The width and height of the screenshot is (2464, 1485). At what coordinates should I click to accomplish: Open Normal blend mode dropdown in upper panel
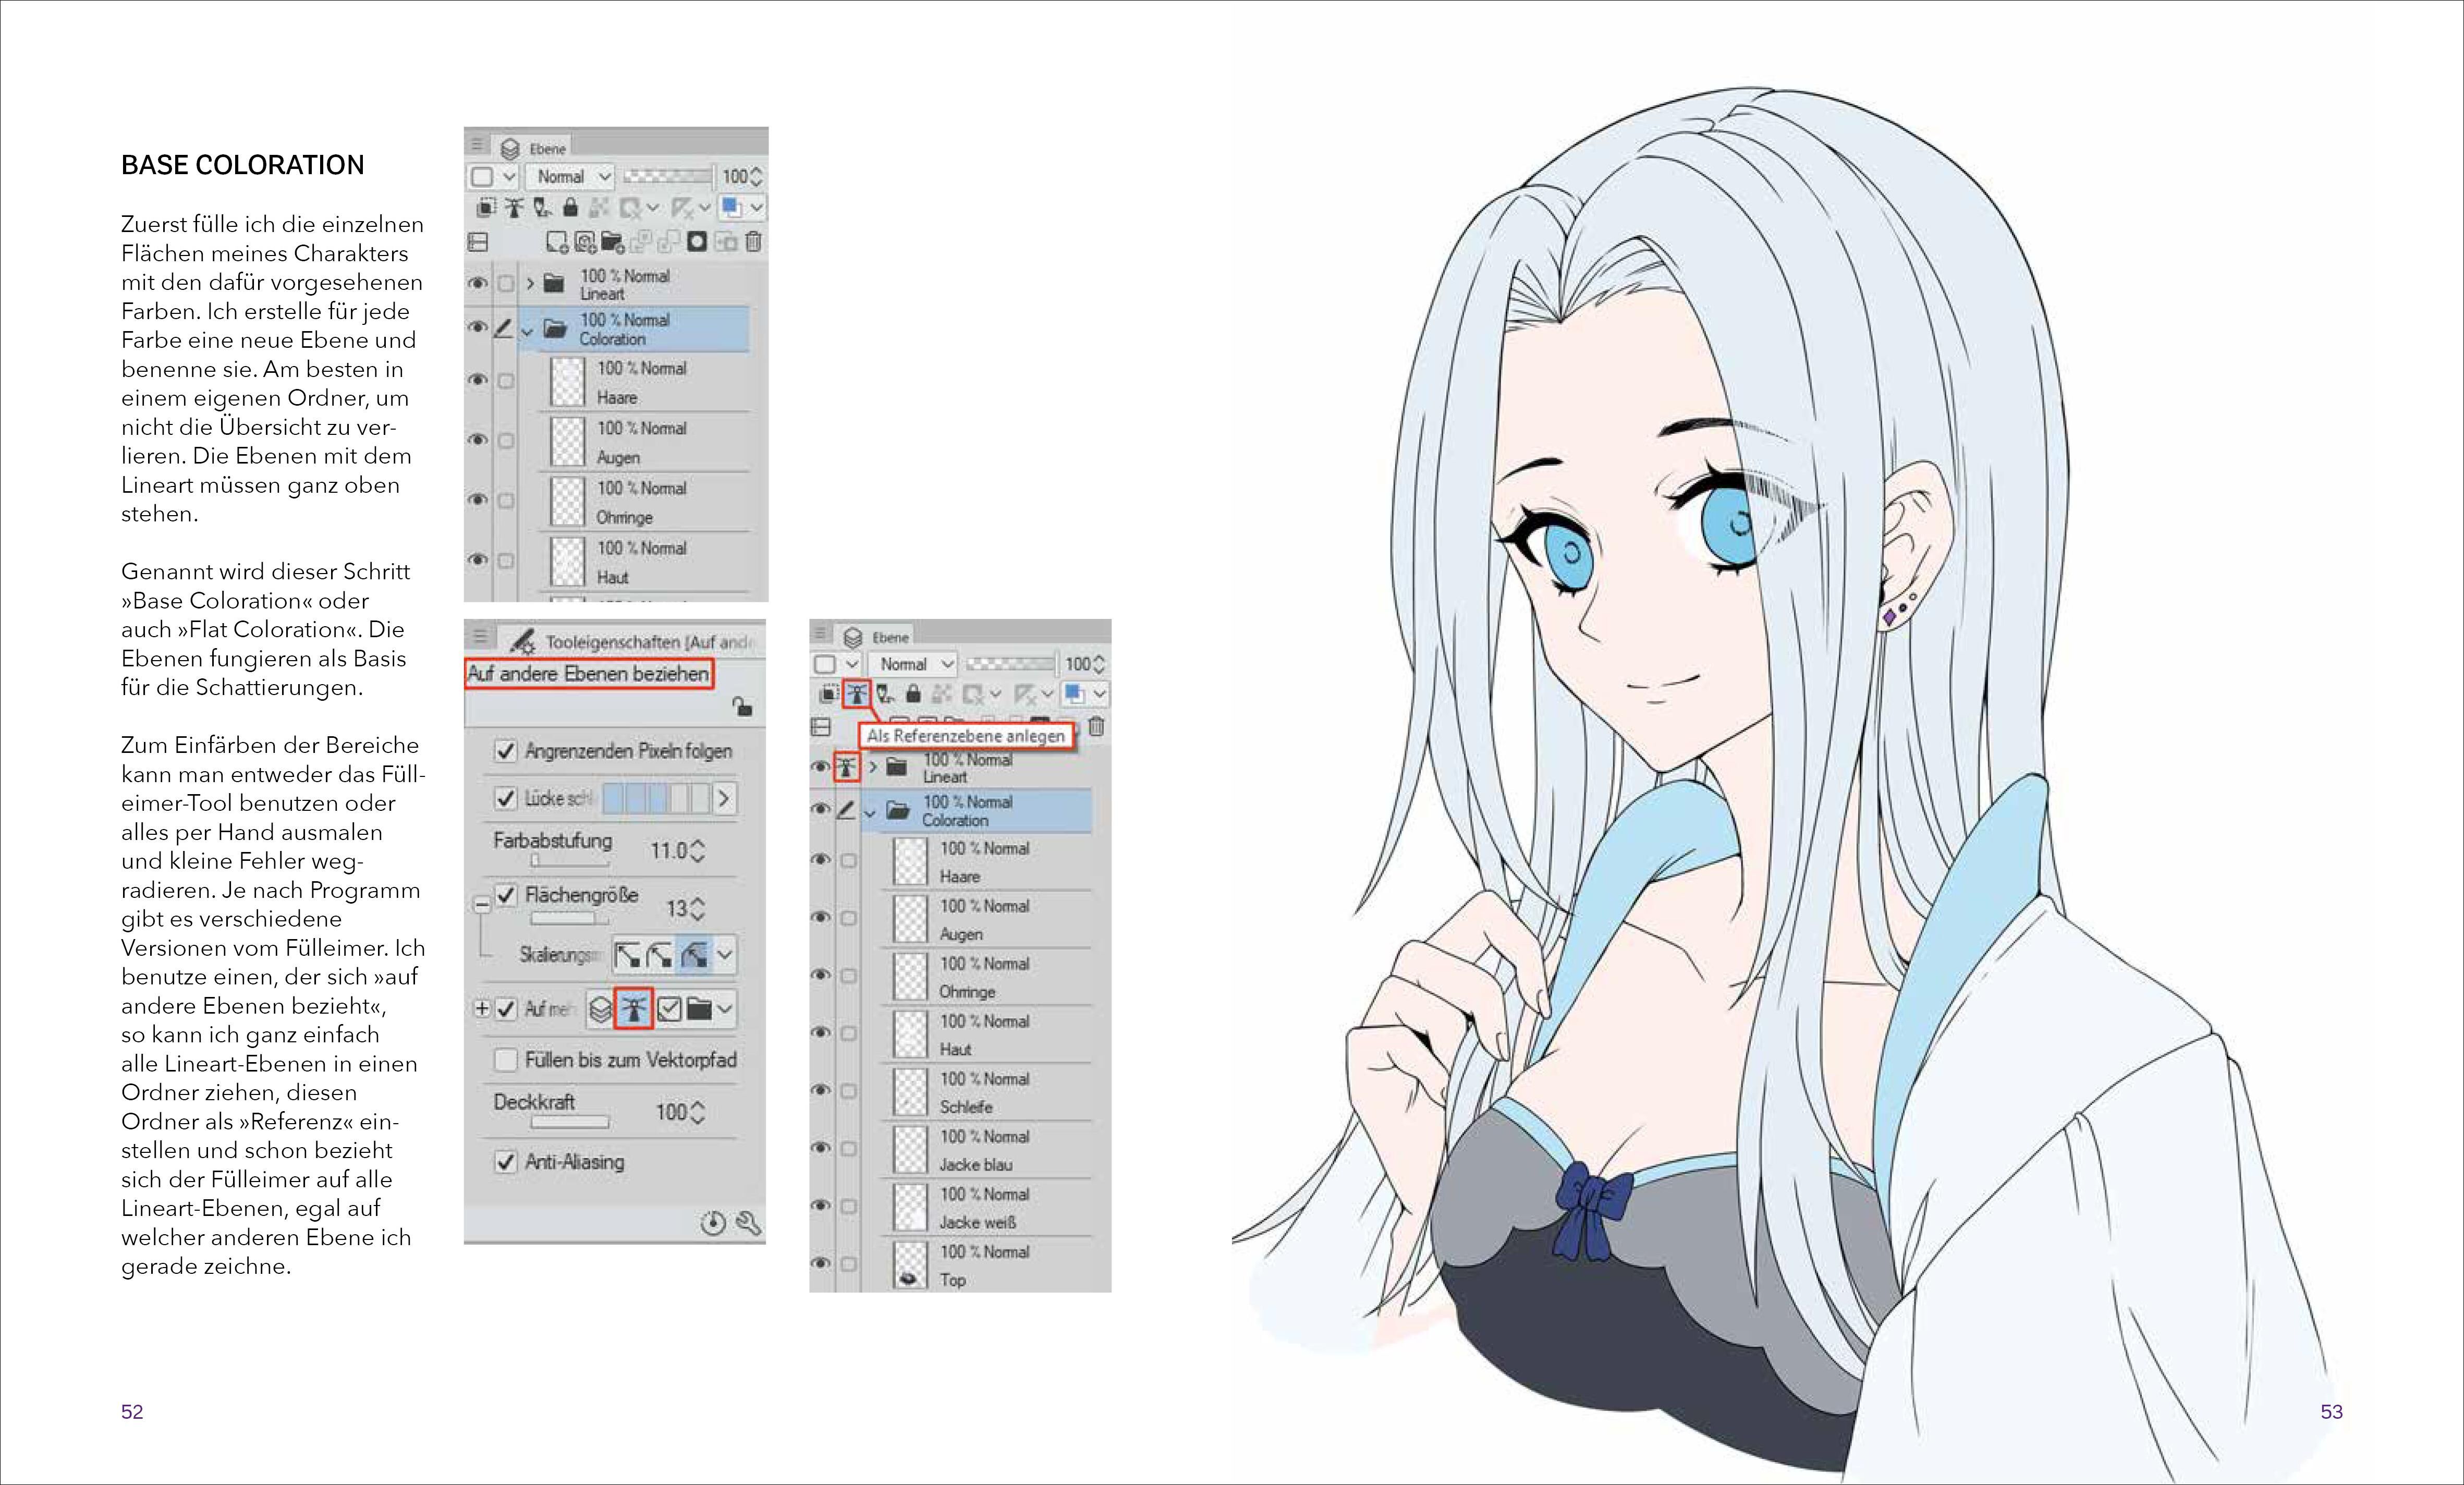click(x=572, y=177)
